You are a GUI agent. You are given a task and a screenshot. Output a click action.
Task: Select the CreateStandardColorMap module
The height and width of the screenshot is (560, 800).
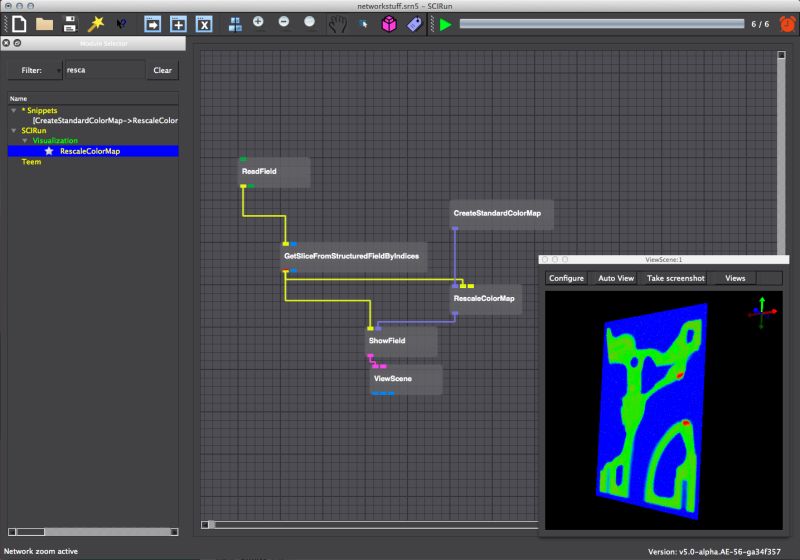pyautogui.click(x=502, y=214)
